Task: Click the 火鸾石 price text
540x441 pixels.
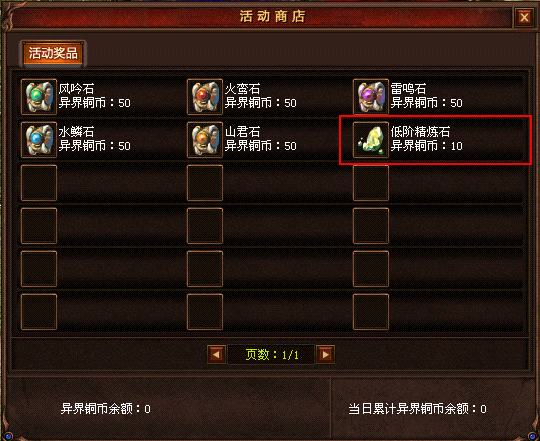Action: tap(260, 103)
